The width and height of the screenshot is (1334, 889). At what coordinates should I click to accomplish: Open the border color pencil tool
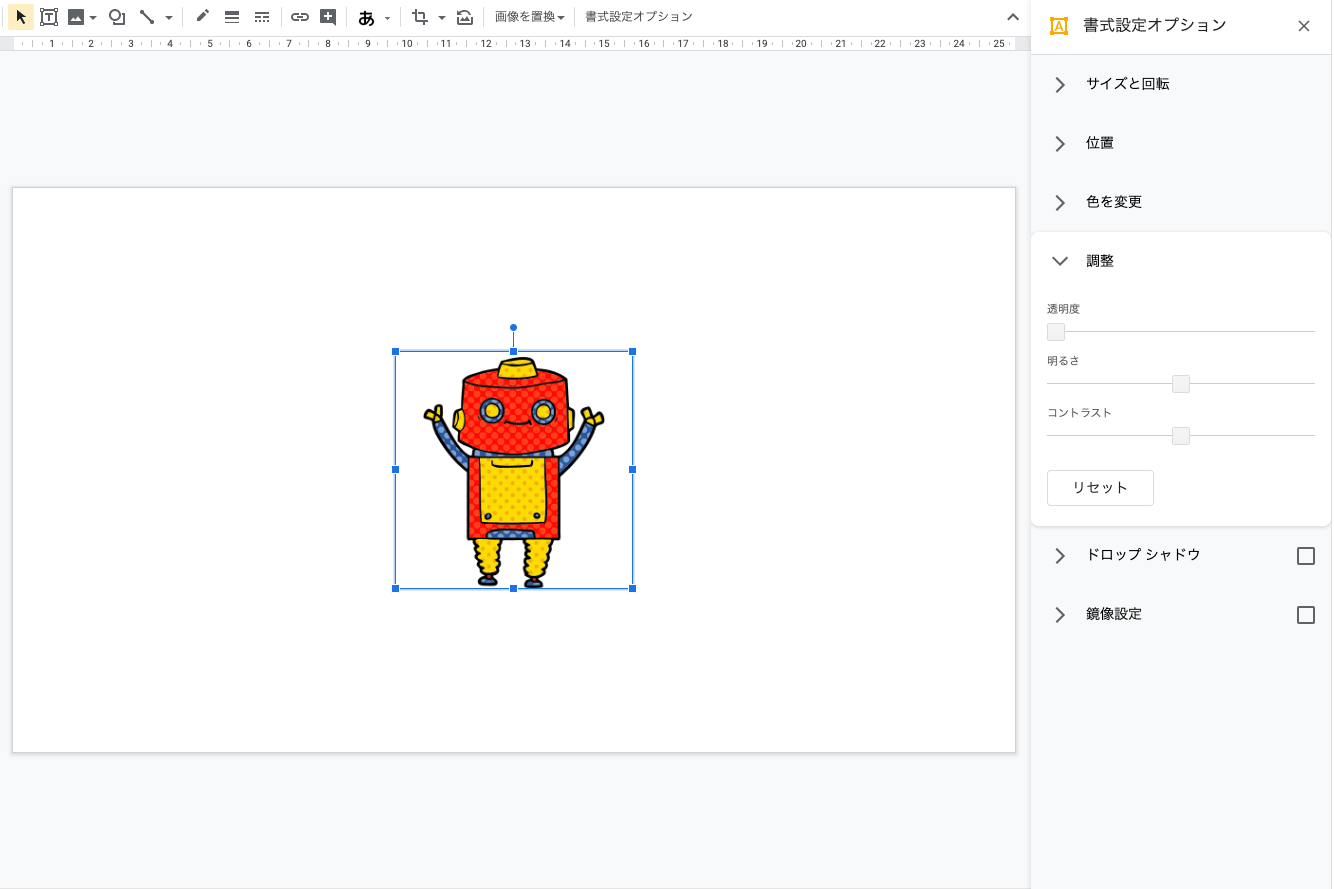coord(203,17)
